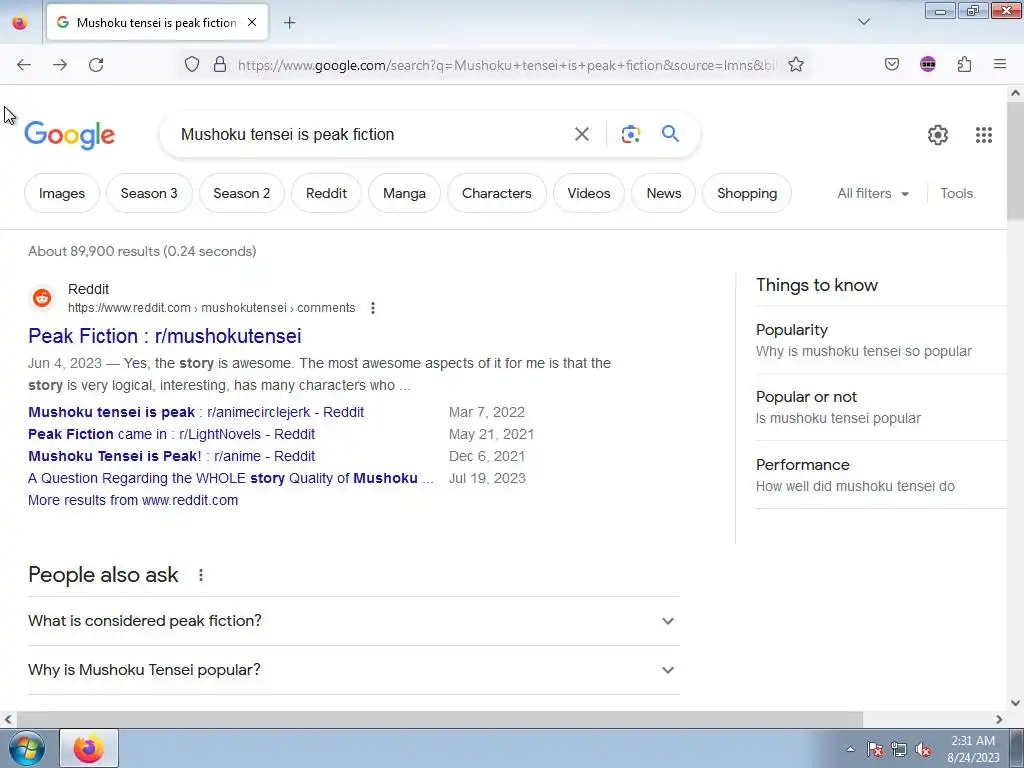Bookmark this page with the star icon

click(x=795, y=65)
